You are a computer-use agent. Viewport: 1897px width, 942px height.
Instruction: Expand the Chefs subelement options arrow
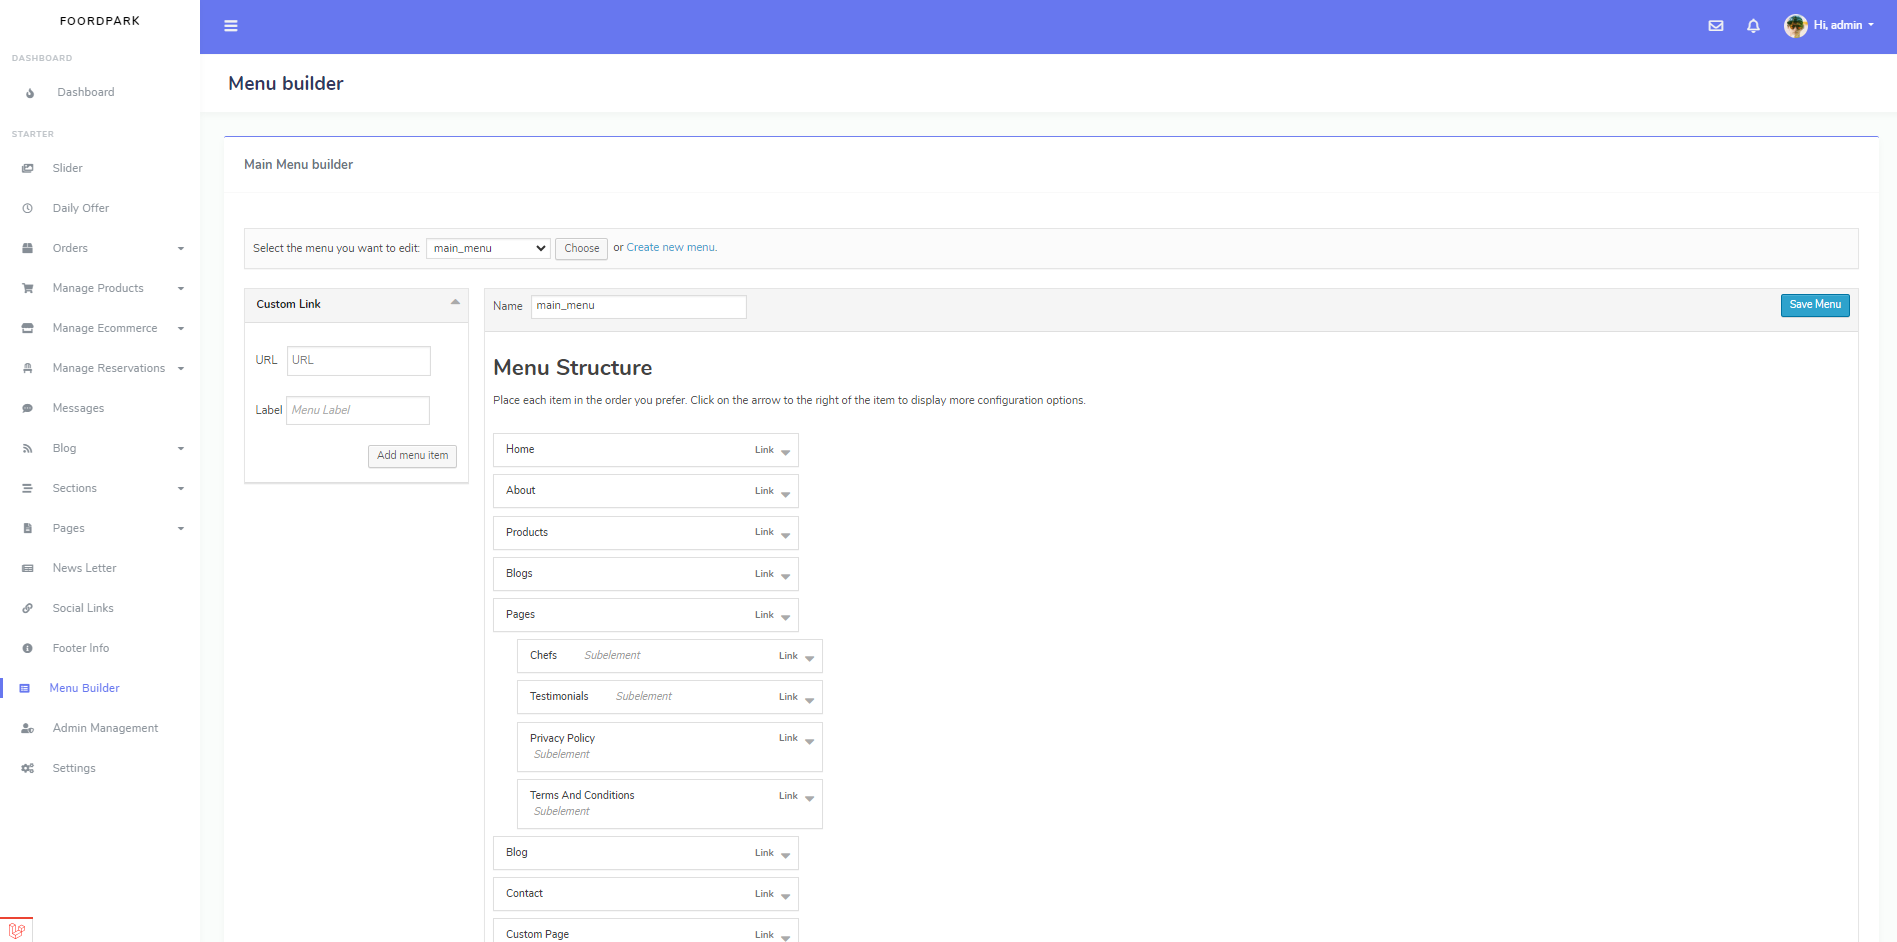[810, 658]
